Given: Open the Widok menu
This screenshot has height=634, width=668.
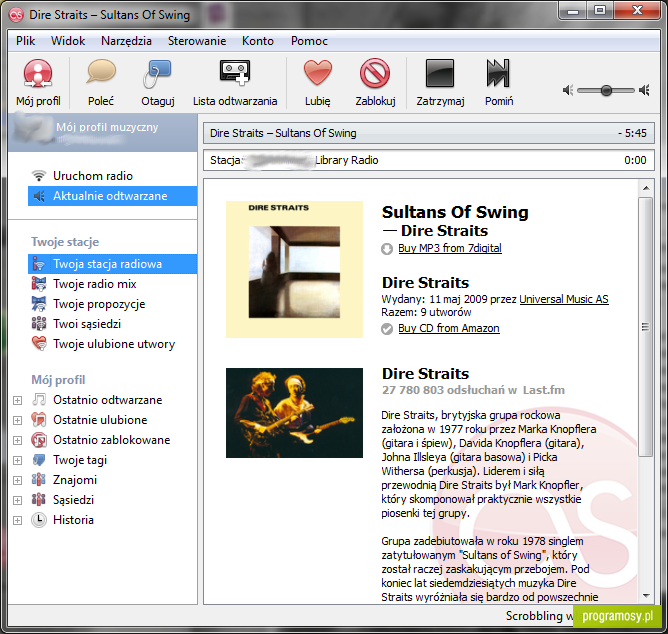Looking at the screenshot, I should 68,41.
